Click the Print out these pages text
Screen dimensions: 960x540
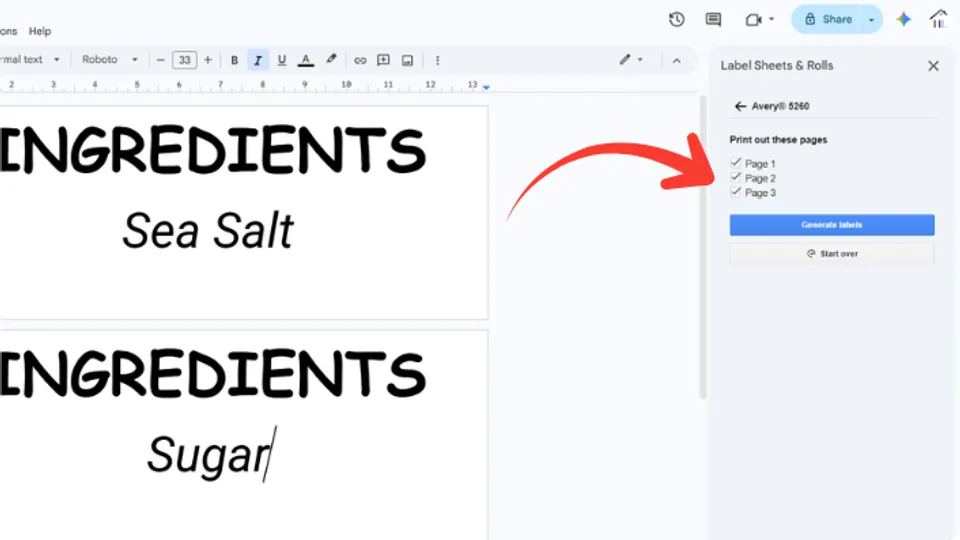click(778, 140)
